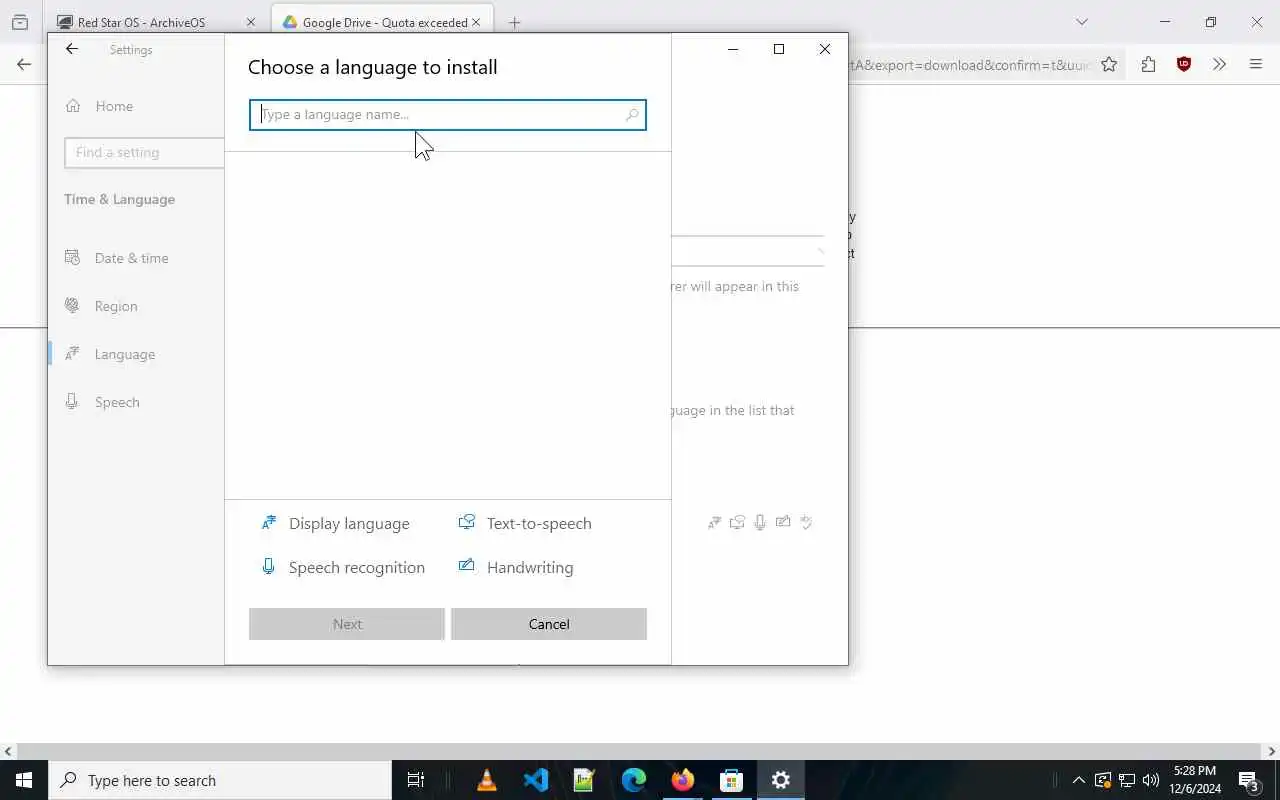Screen dimensions: 1280x800
Task: Focus the Type a language name field
Action: 448,115
